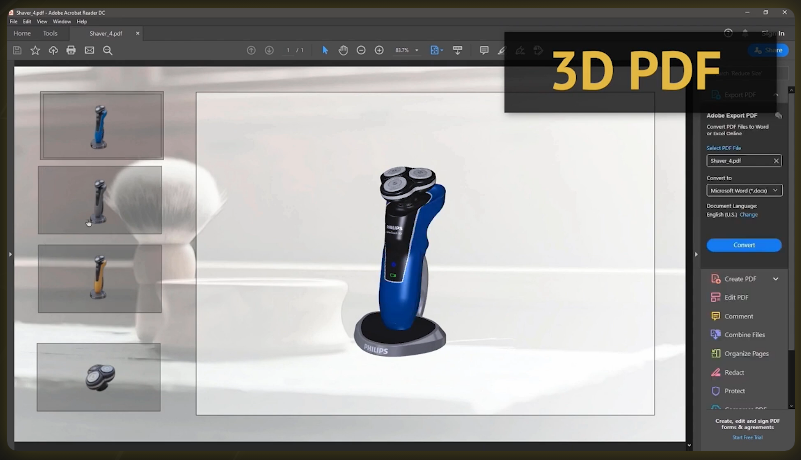Click the Change language link
This screenshot has height=460, width=801.
[748, 215]
